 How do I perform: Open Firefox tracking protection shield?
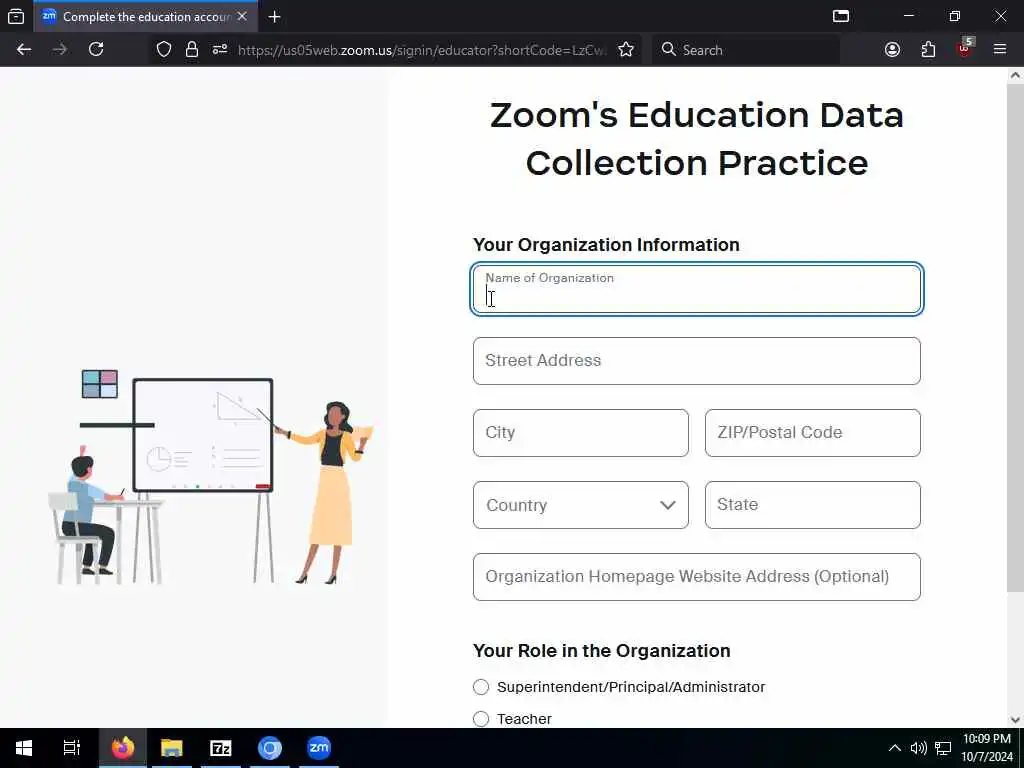click(x=164, y=50)
